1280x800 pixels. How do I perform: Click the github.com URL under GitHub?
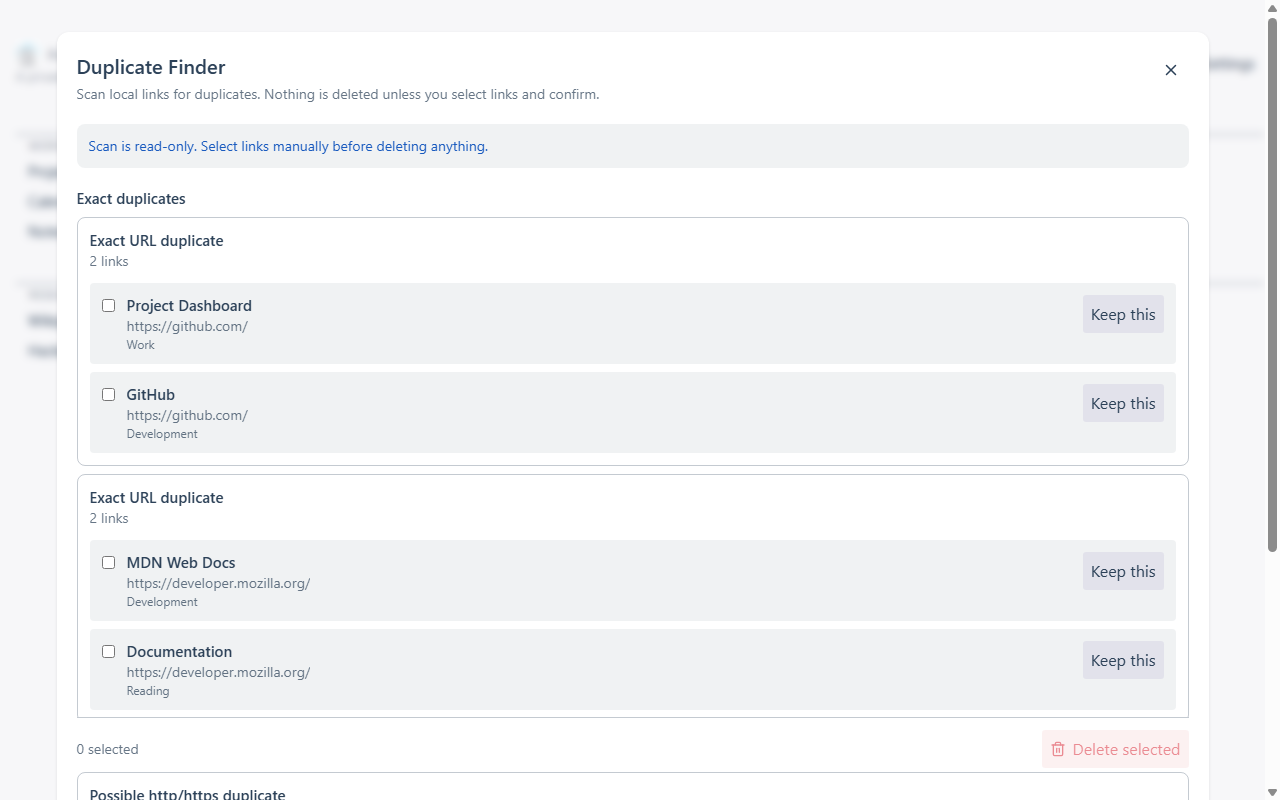187,415
